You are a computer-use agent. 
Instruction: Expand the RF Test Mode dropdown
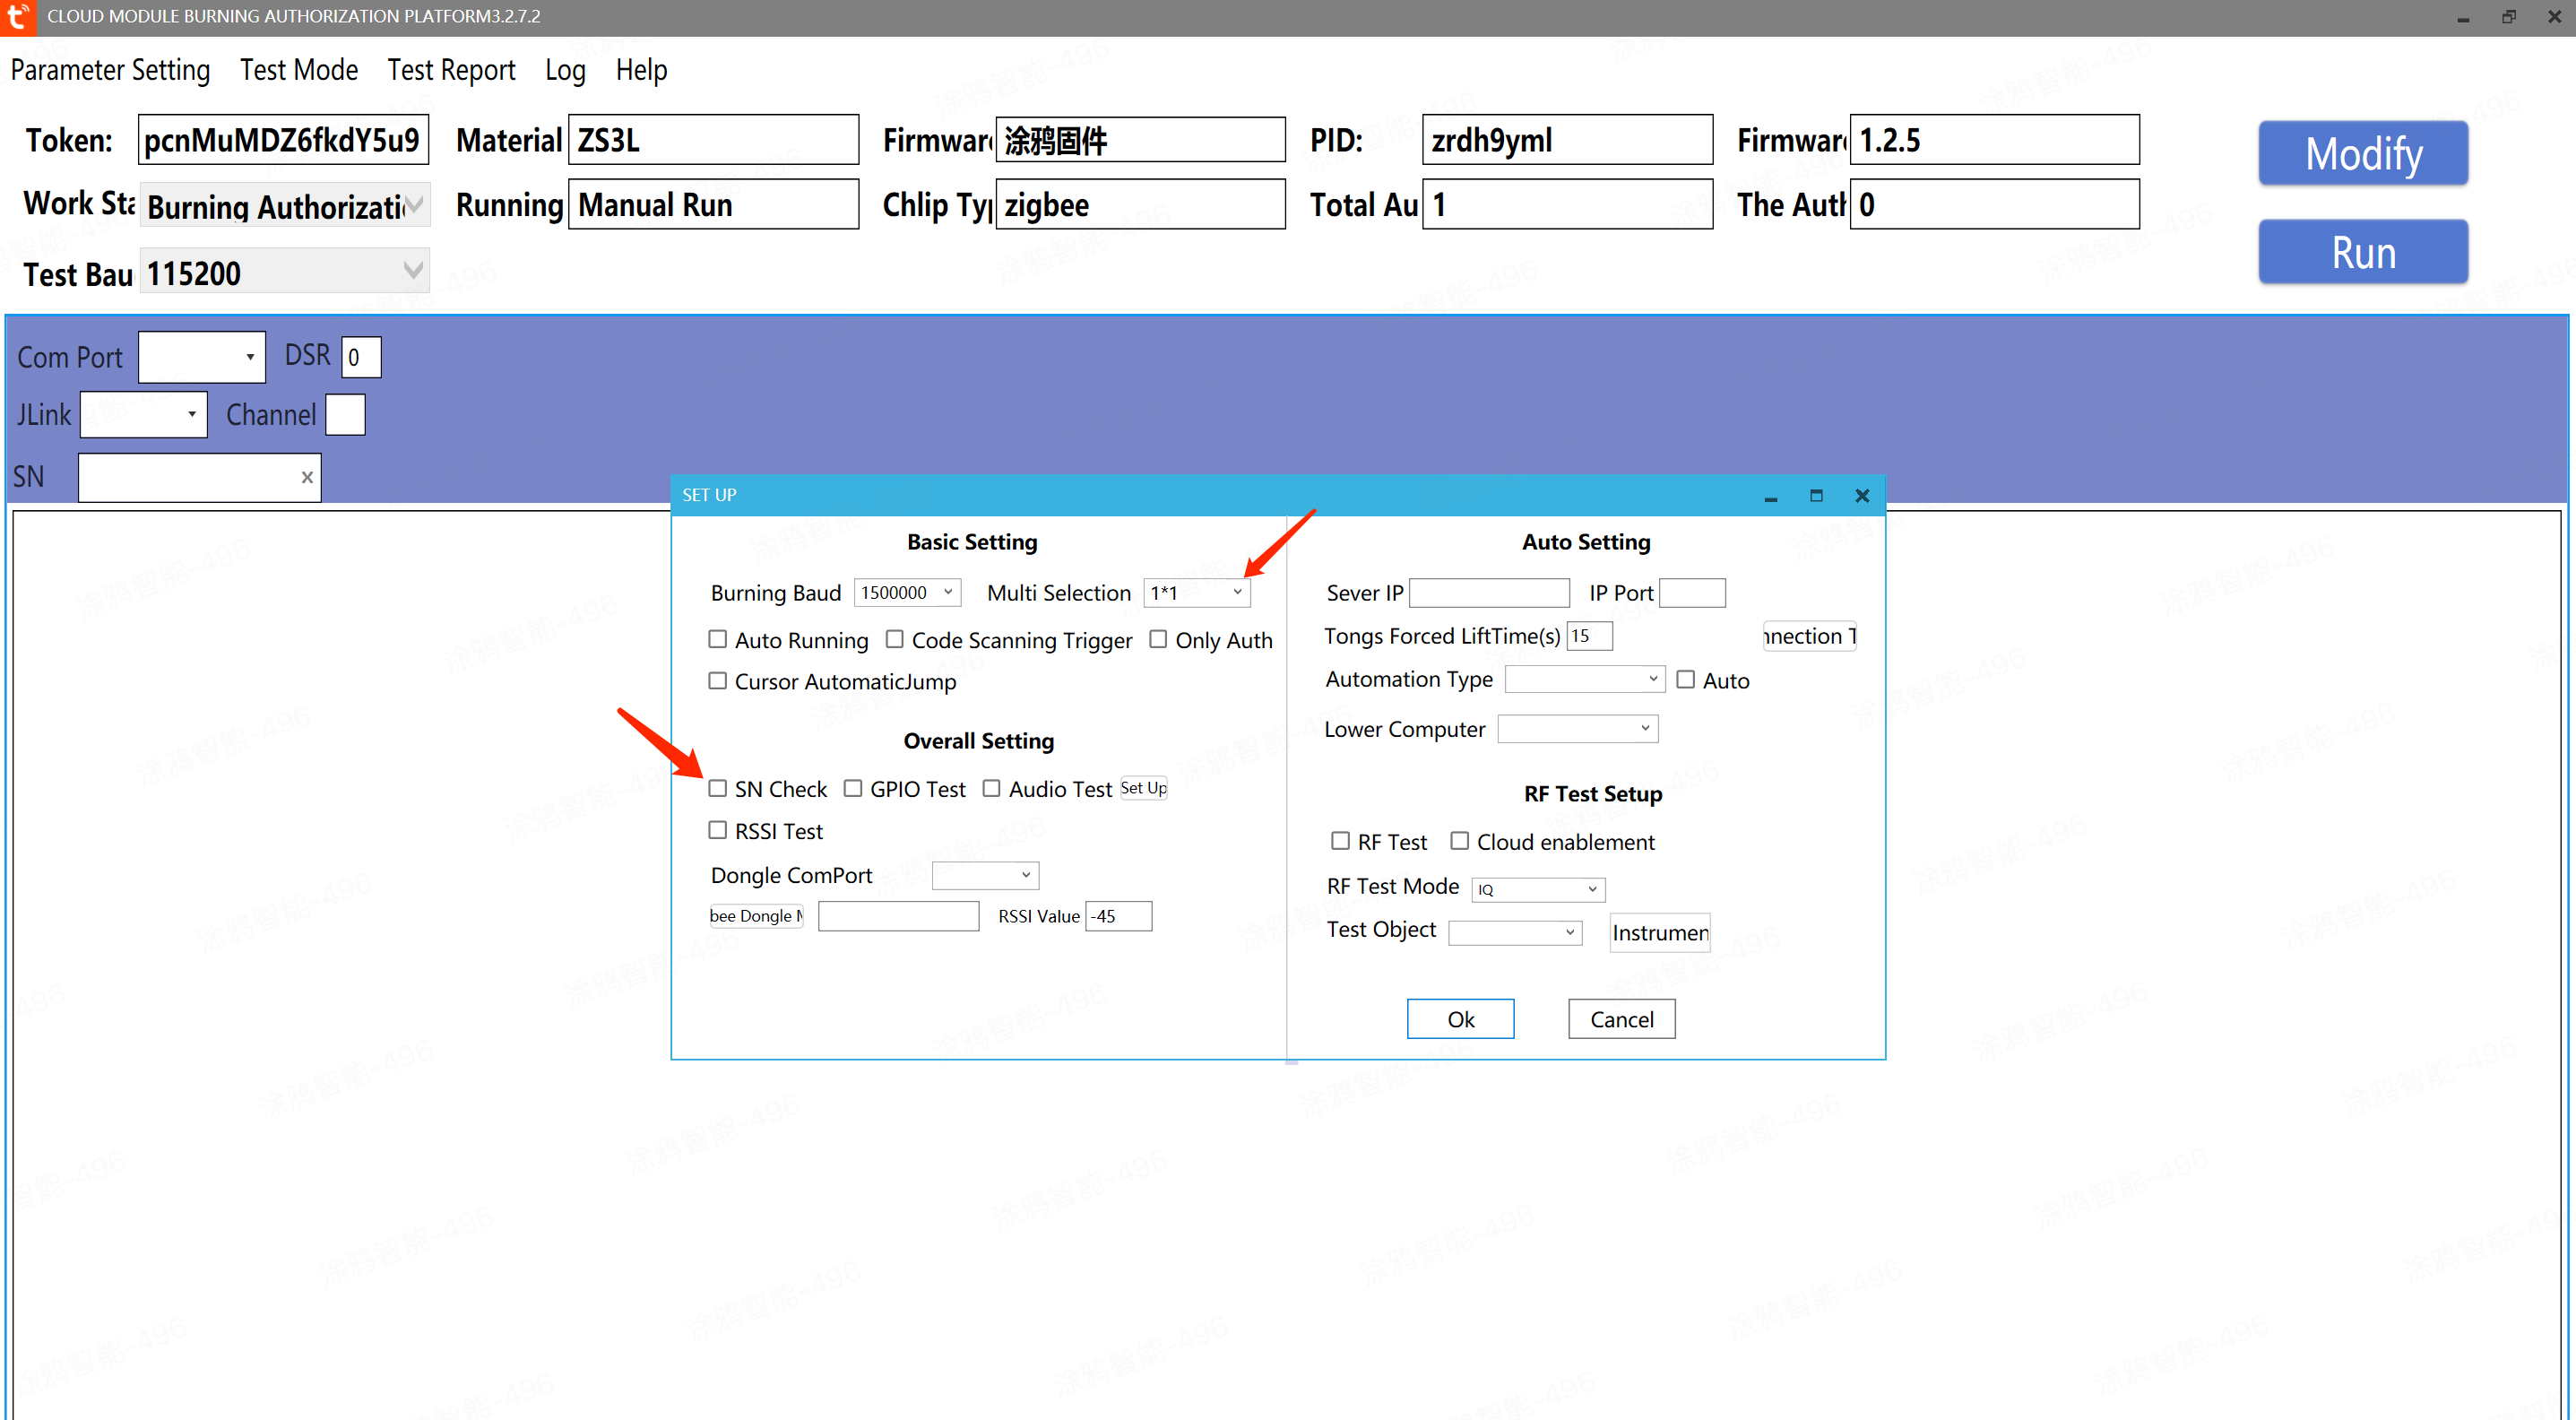click(1592, 889)
